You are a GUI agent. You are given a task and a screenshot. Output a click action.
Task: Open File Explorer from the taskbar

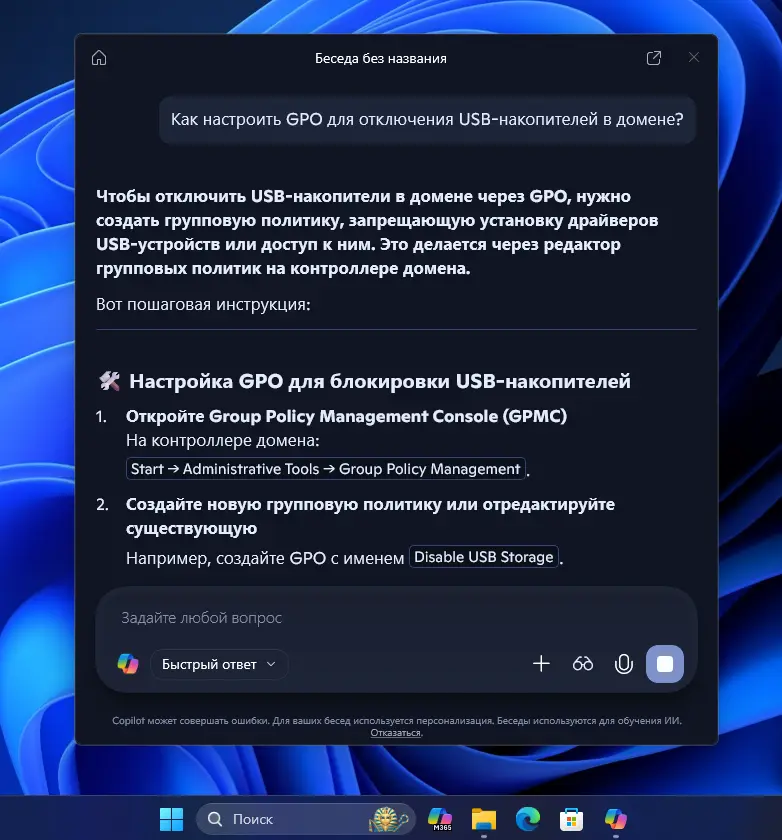tap(484, 820)
